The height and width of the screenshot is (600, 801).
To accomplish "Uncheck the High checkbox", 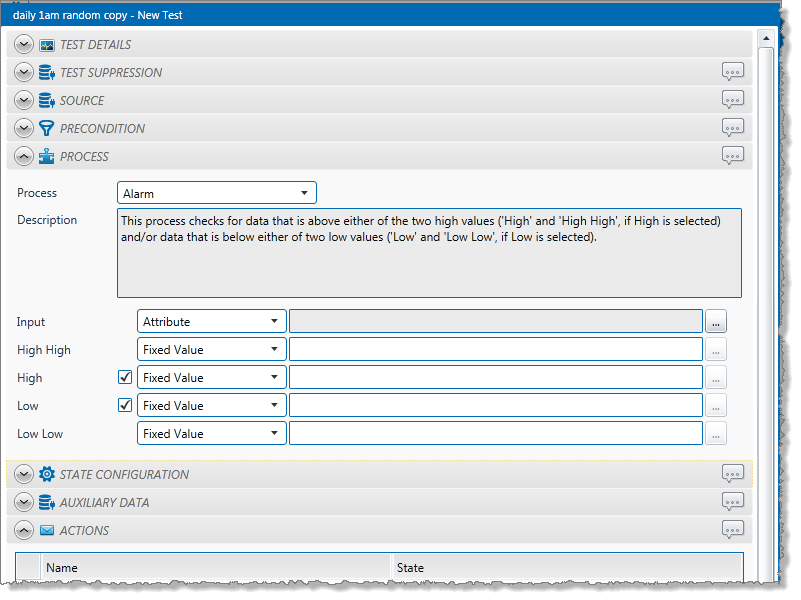I will (125, 378).
